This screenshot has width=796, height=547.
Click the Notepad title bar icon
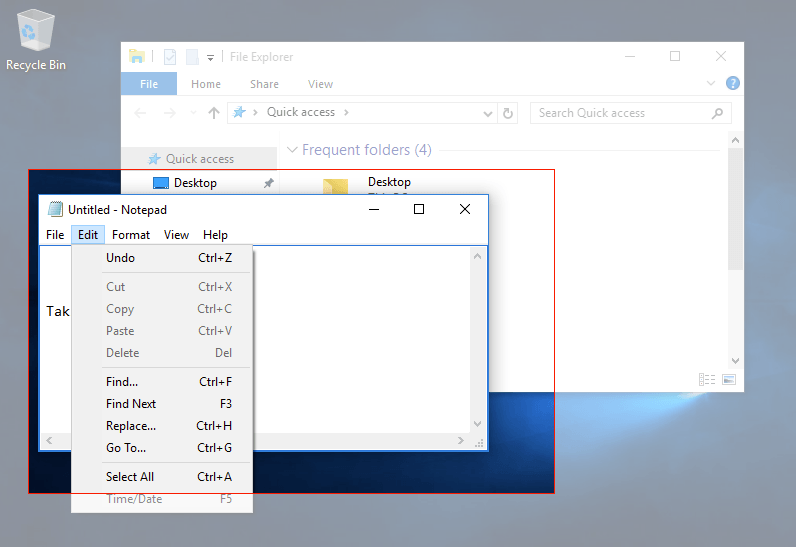pos(55,210)
